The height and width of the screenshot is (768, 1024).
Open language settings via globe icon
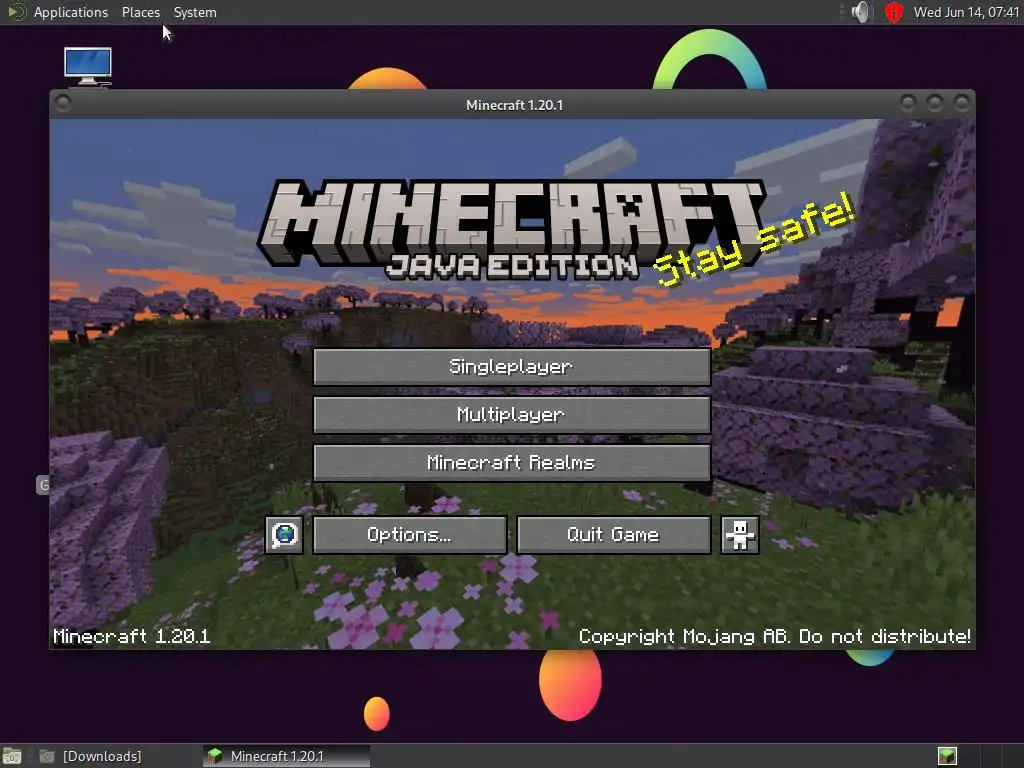[x=284, y=535]
